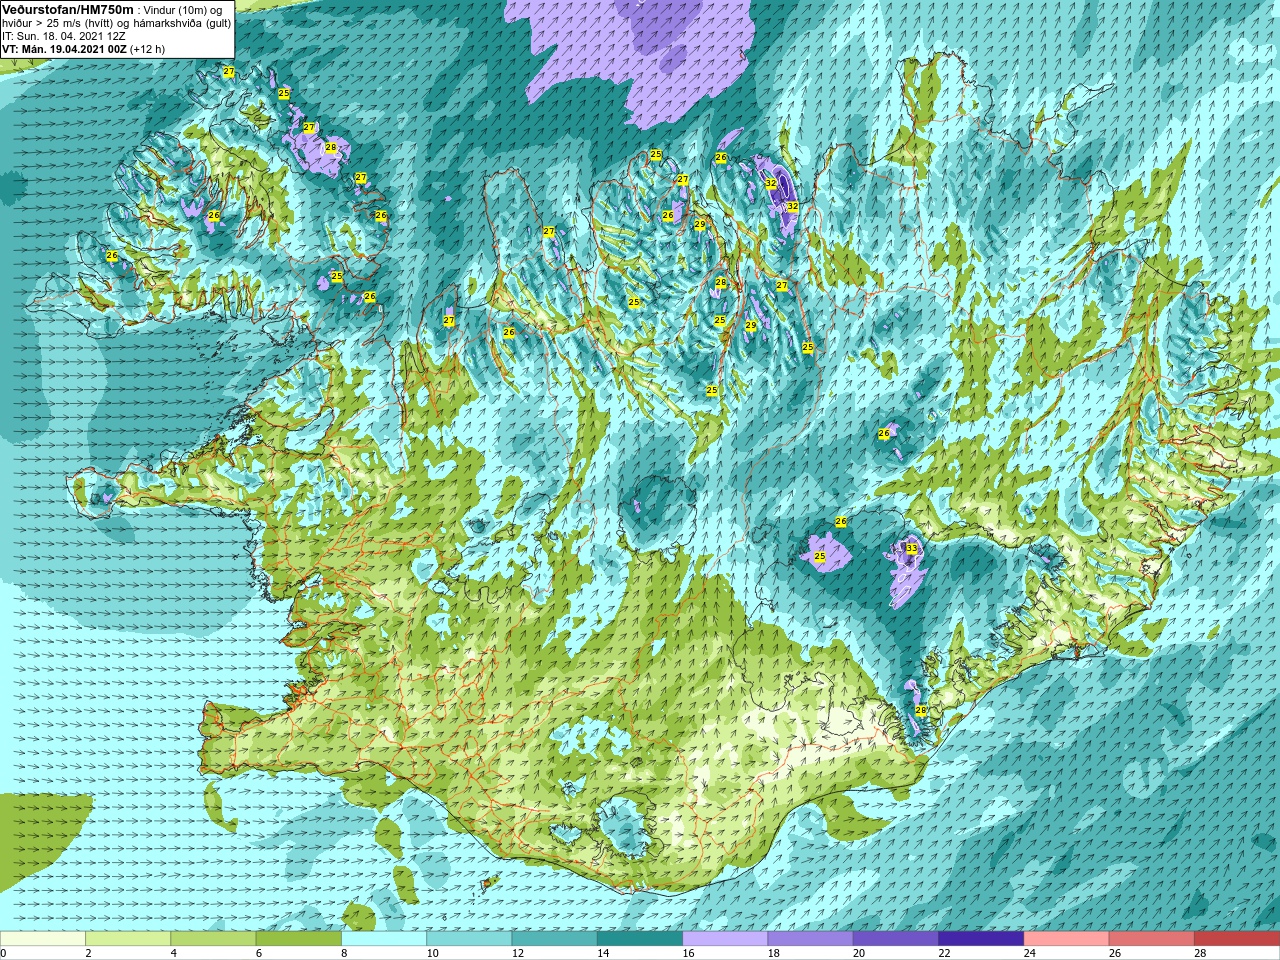
Task: Click the legend tick label 0
Action: [x=4, y=953]
